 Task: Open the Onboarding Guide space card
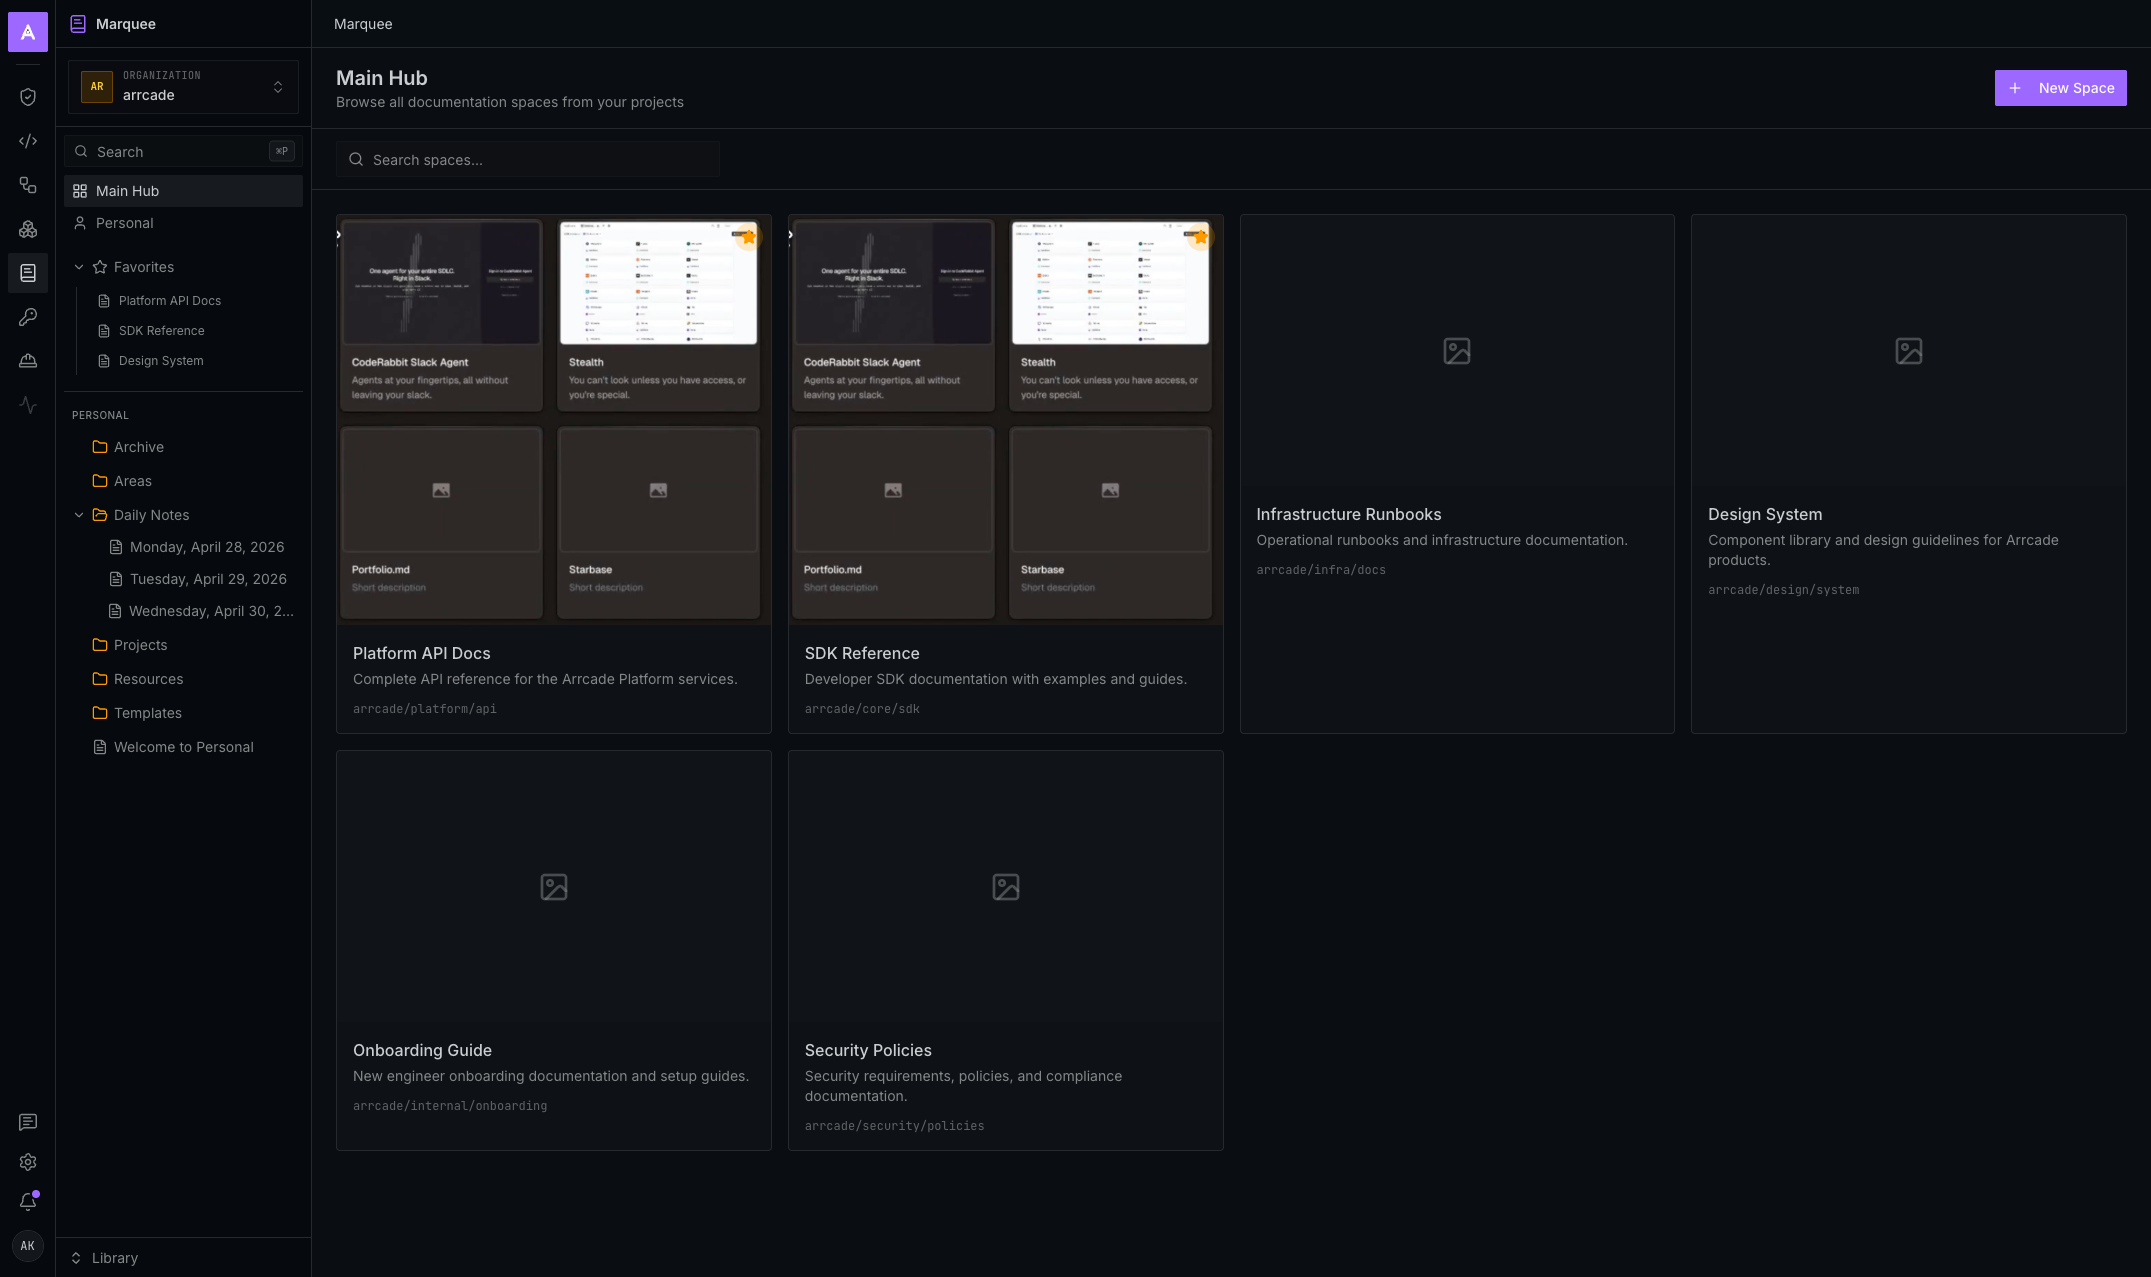point(553,950)
